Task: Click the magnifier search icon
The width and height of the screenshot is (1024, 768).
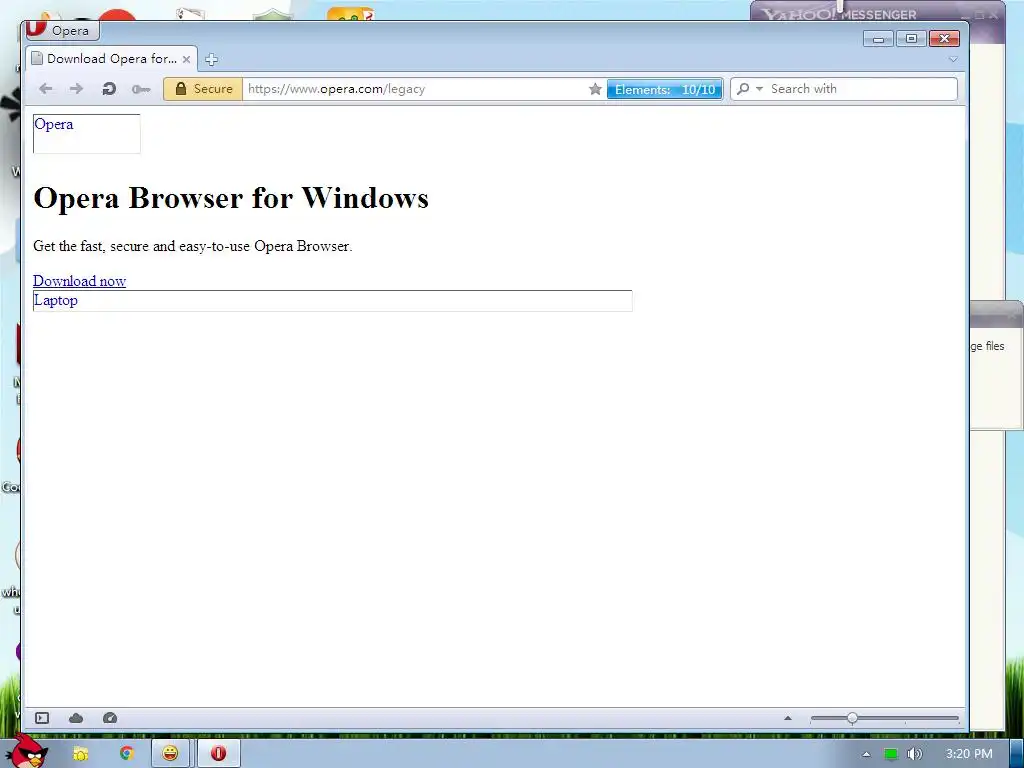Action: point(743,89)
